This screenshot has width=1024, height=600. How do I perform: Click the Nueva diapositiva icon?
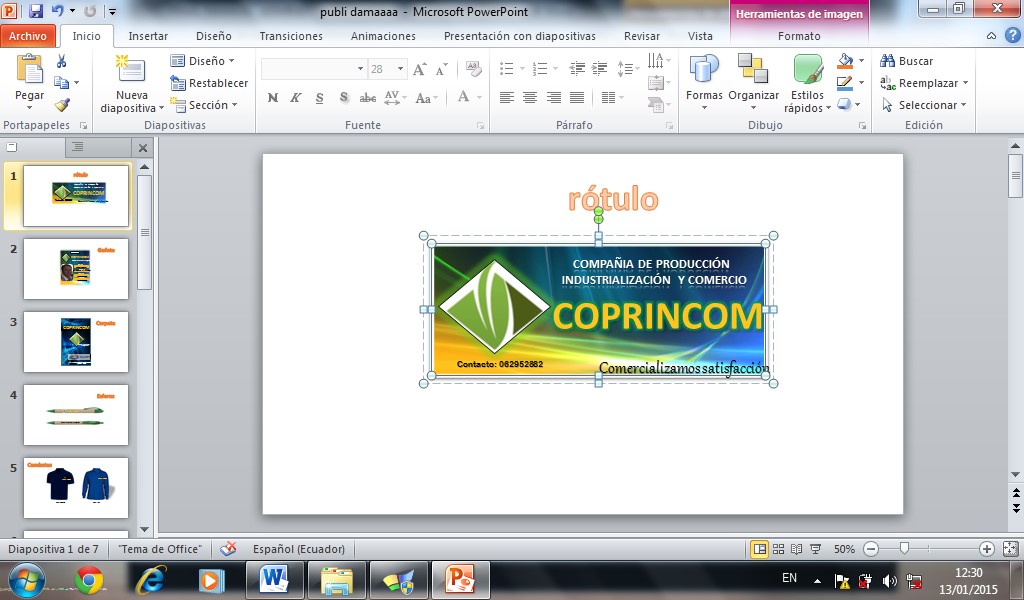click(131, 69)
